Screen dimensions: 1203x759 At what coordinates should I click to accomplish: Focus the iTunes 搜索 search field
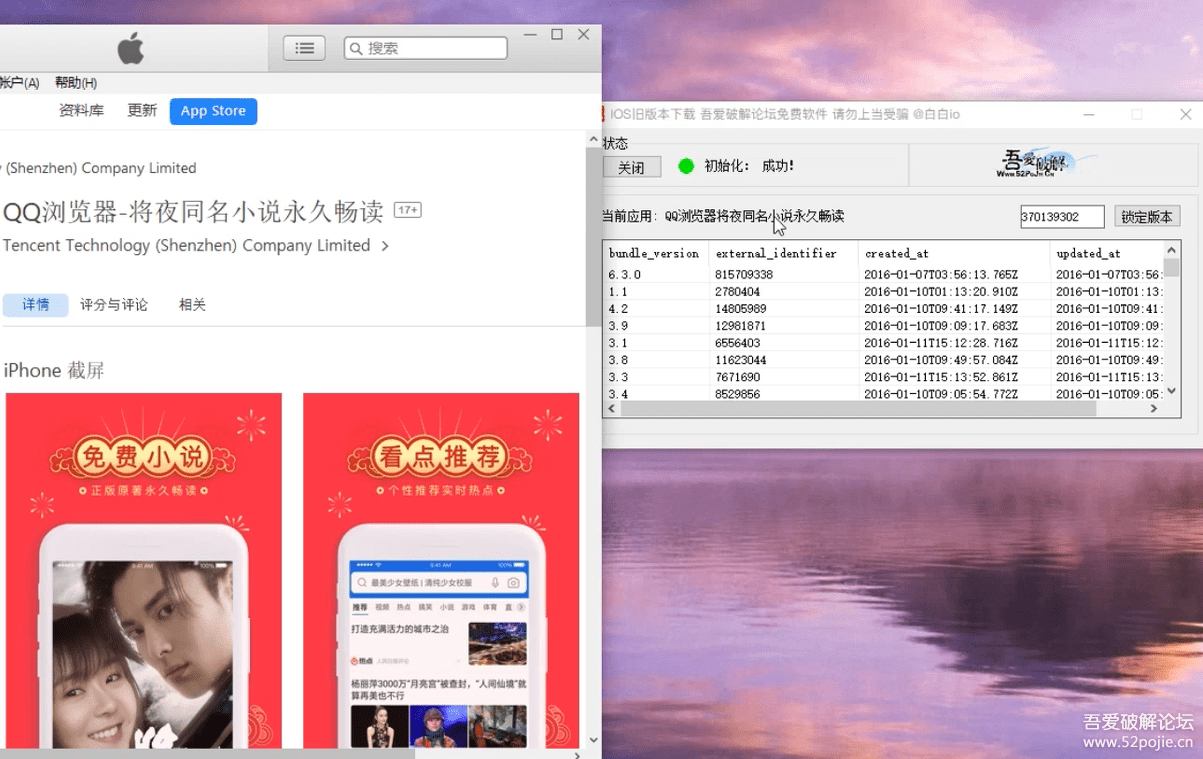(x=426, y=48)
